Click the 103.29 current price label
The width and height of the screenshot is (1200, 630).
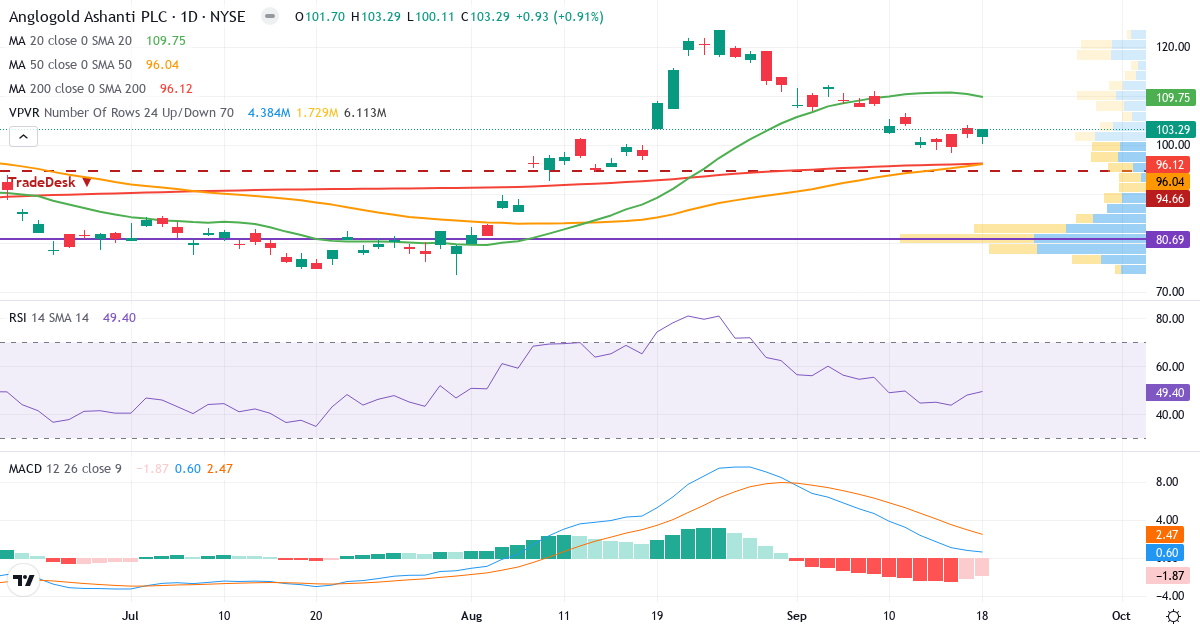pyautogui.click(x=1170, y=129)
